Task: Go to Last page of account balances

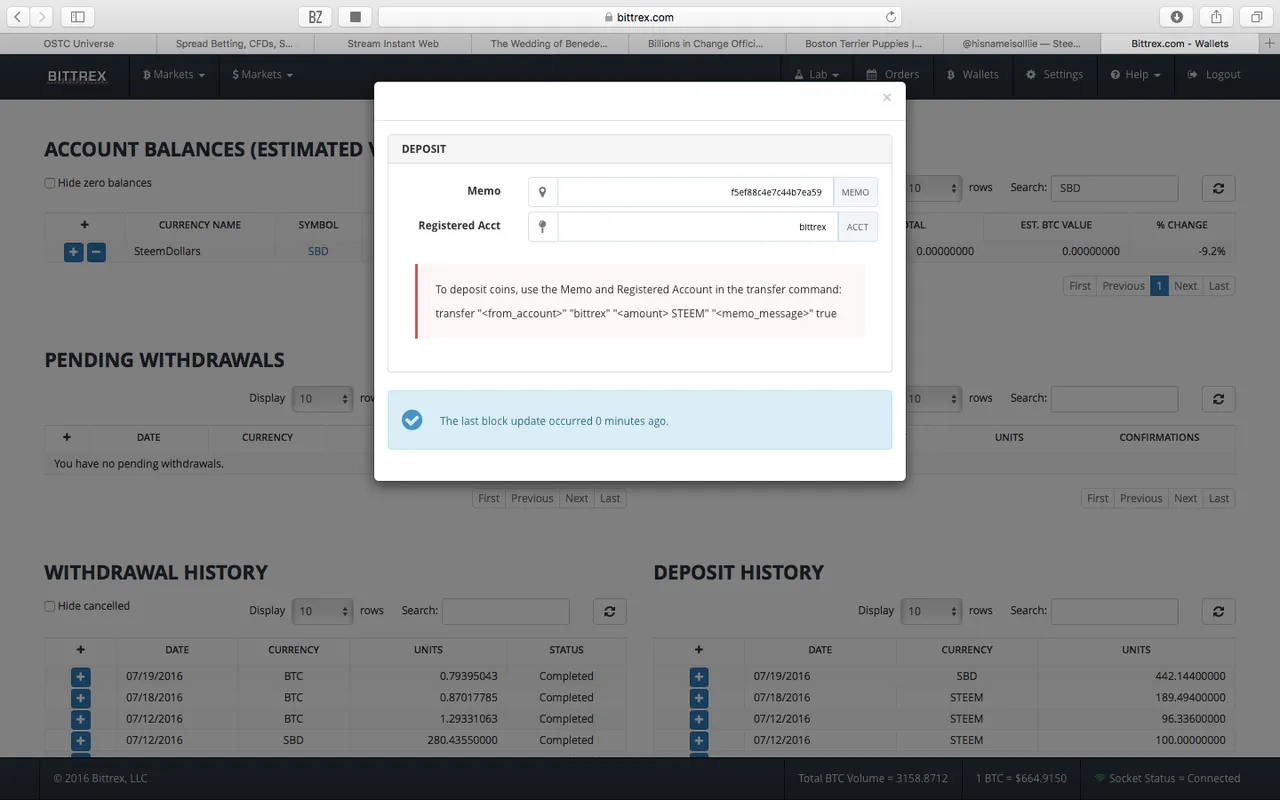Action: 1218,286
